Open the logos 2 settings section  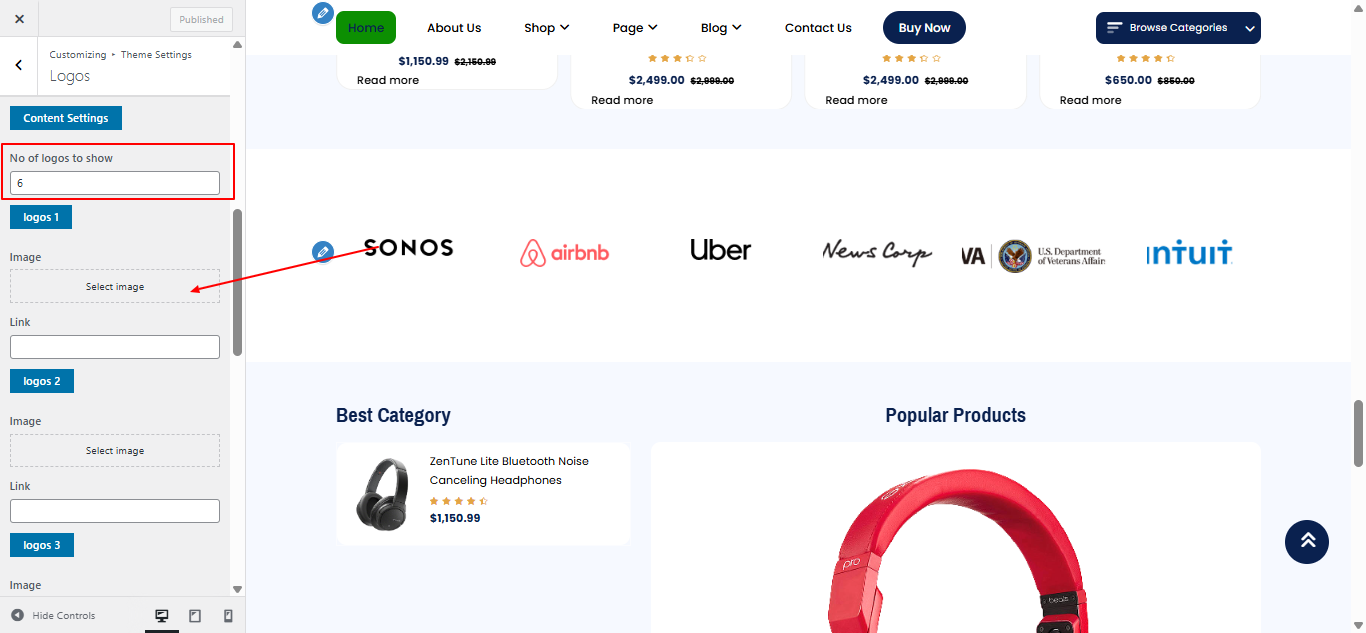click(x=41, y=380)
